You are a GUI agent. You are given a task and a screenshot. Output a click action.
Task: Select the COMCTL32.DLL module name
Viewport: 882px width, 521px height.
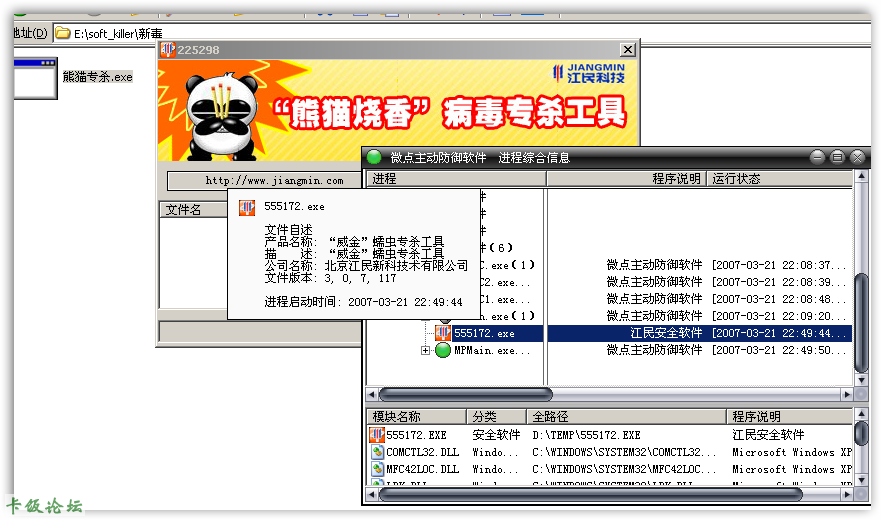(x=422, y=452)
